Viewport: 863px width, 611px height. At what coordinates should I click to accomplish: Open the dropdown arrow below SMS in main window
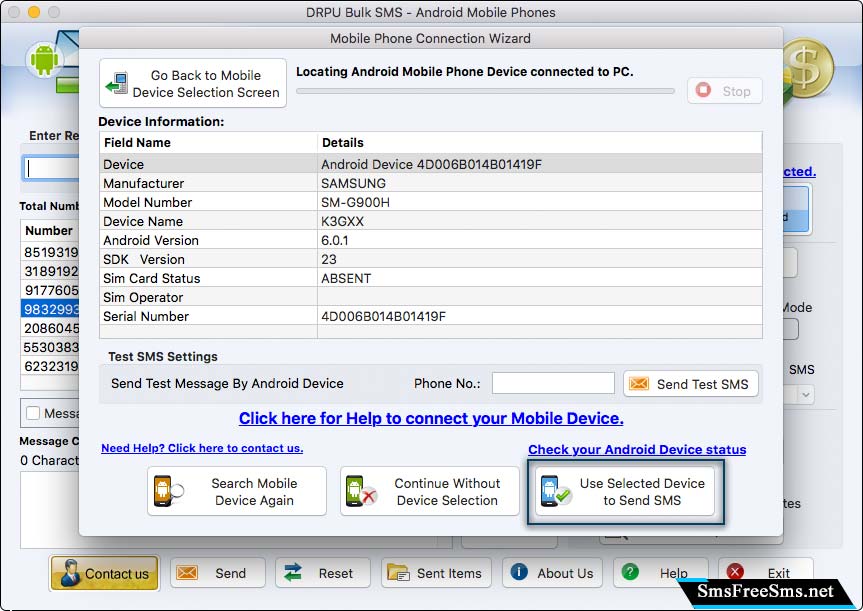[806, 395]
